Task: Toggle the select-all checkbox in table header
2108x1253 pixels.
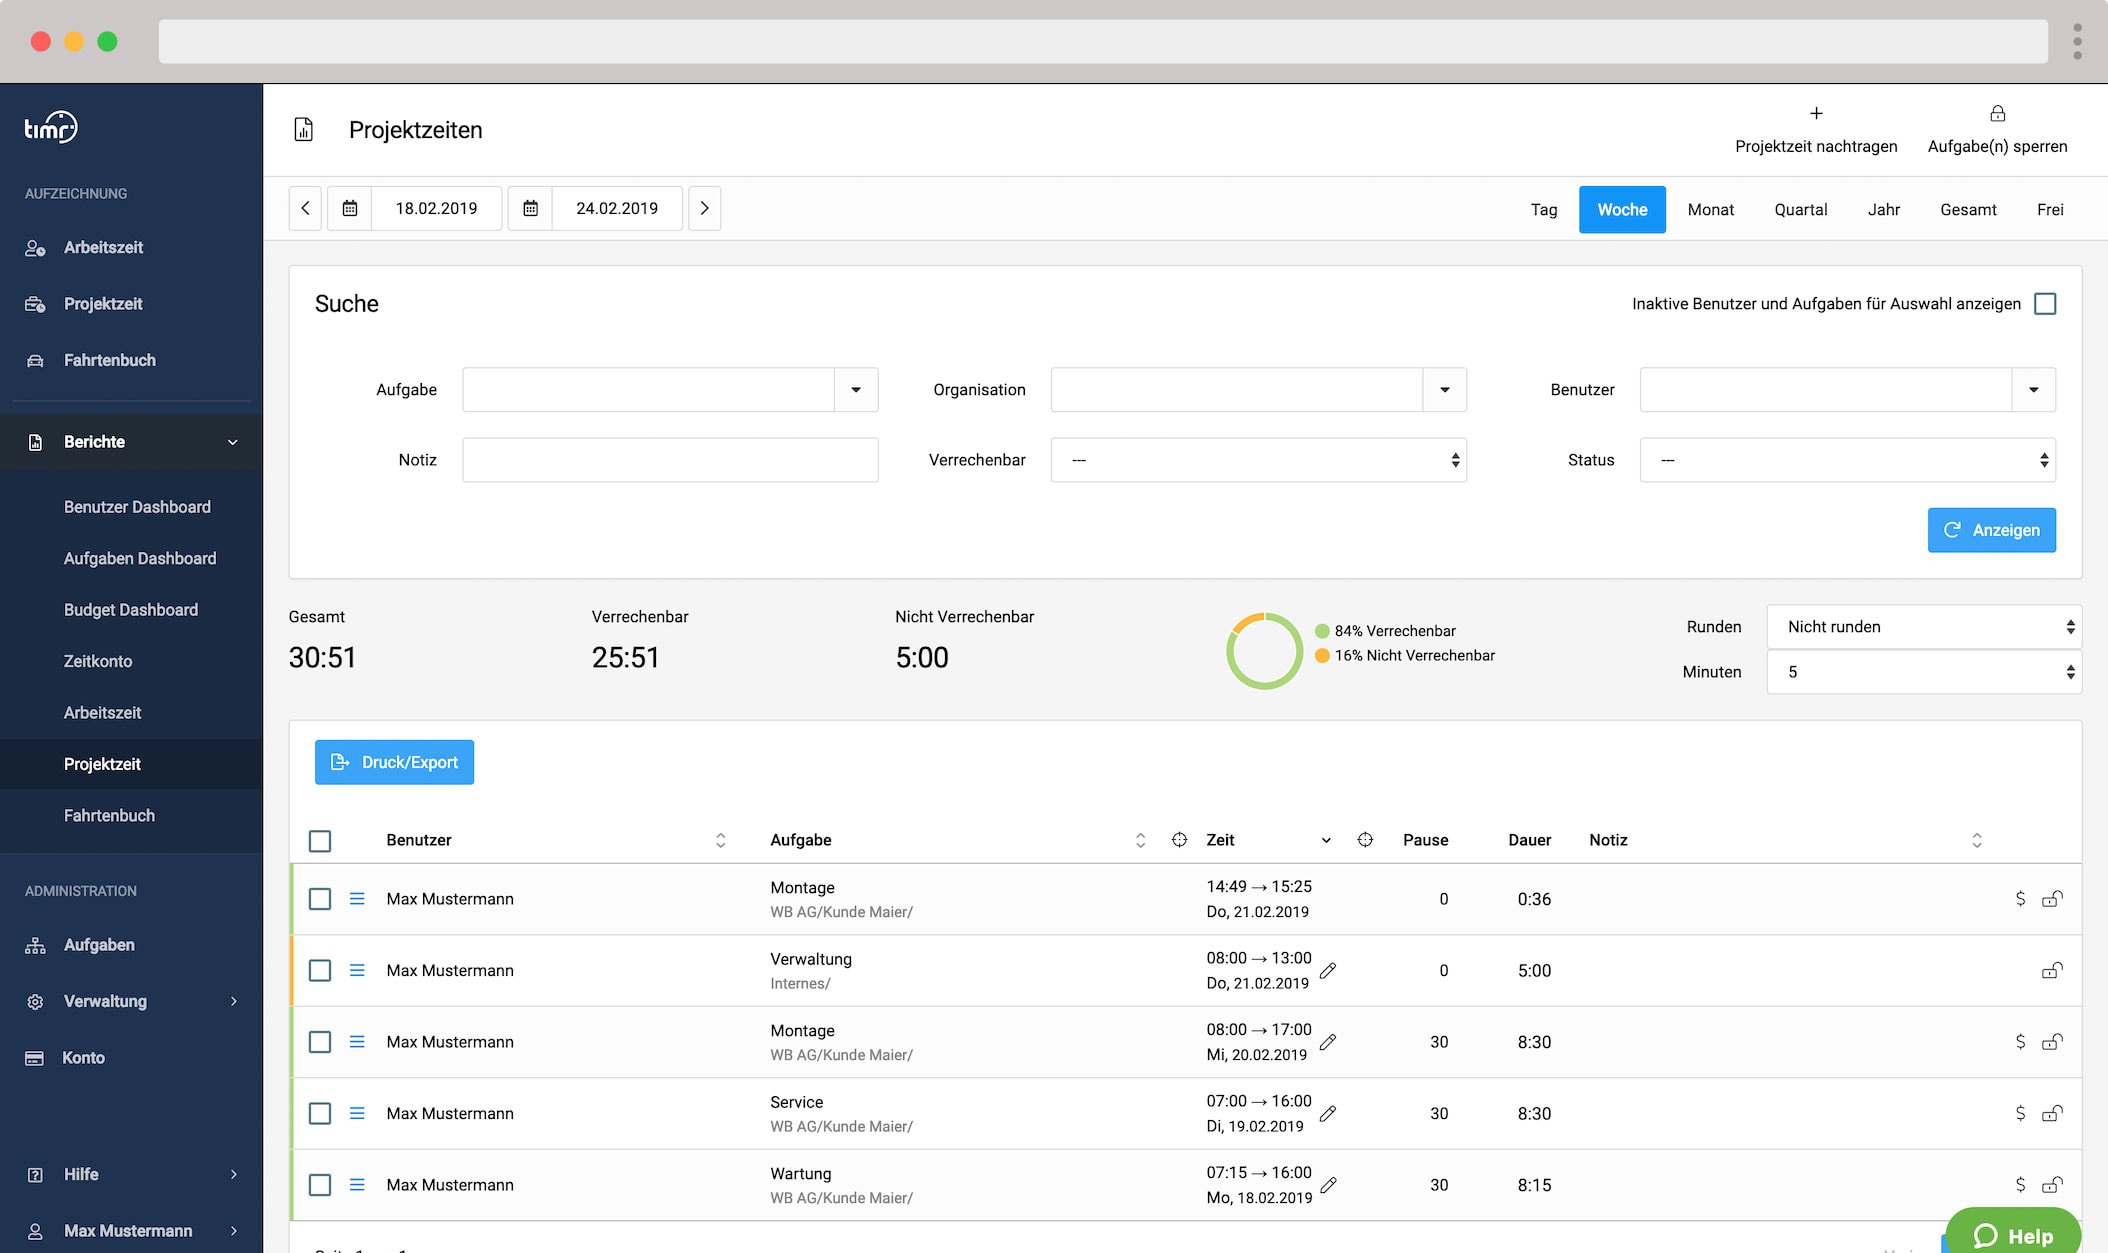Action: click(320, 841)
